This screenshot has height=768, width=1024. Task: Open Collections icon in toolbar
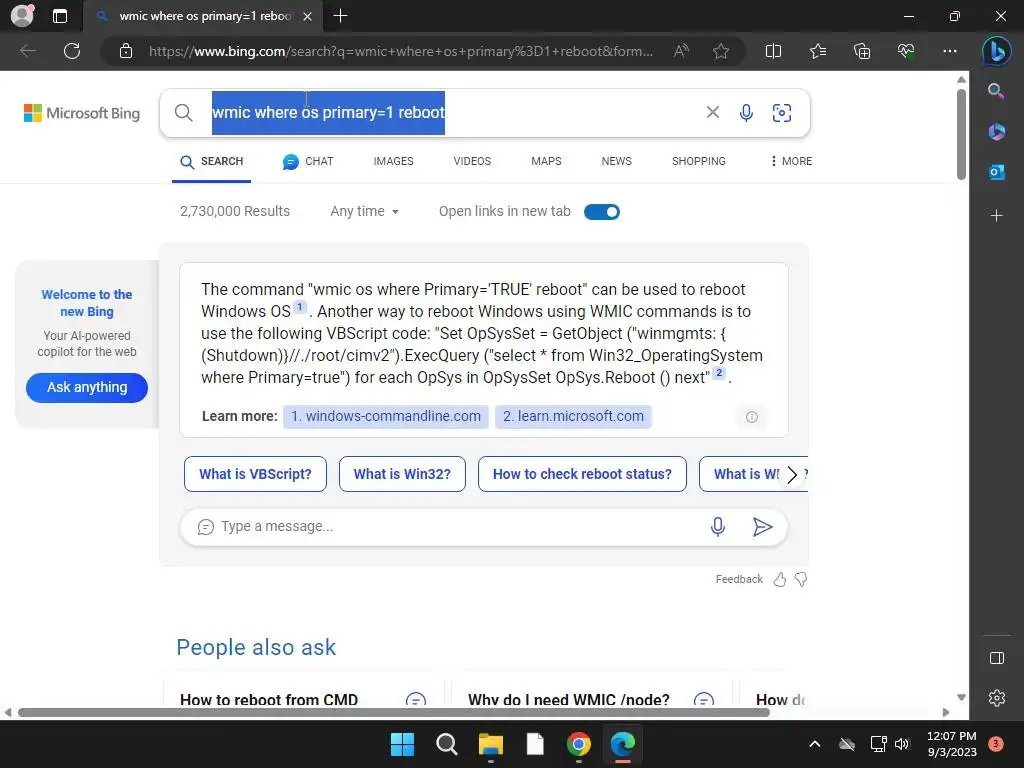(862, 51)
